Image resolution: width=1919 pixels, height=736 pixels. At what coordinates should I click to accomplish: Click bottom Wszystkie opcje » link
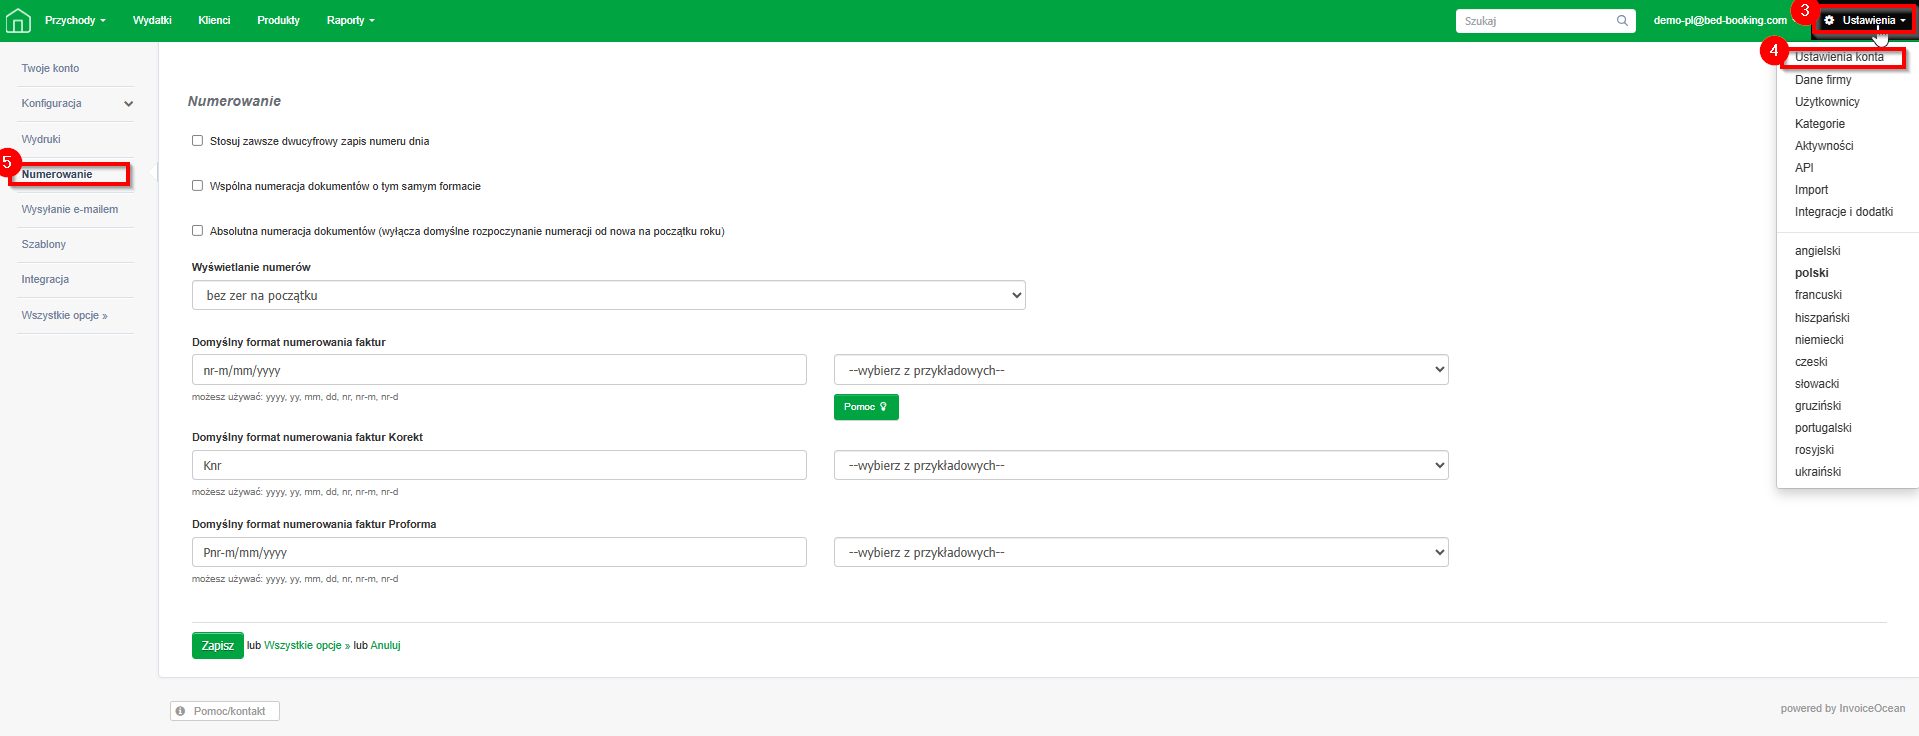(x=307, y=646)
